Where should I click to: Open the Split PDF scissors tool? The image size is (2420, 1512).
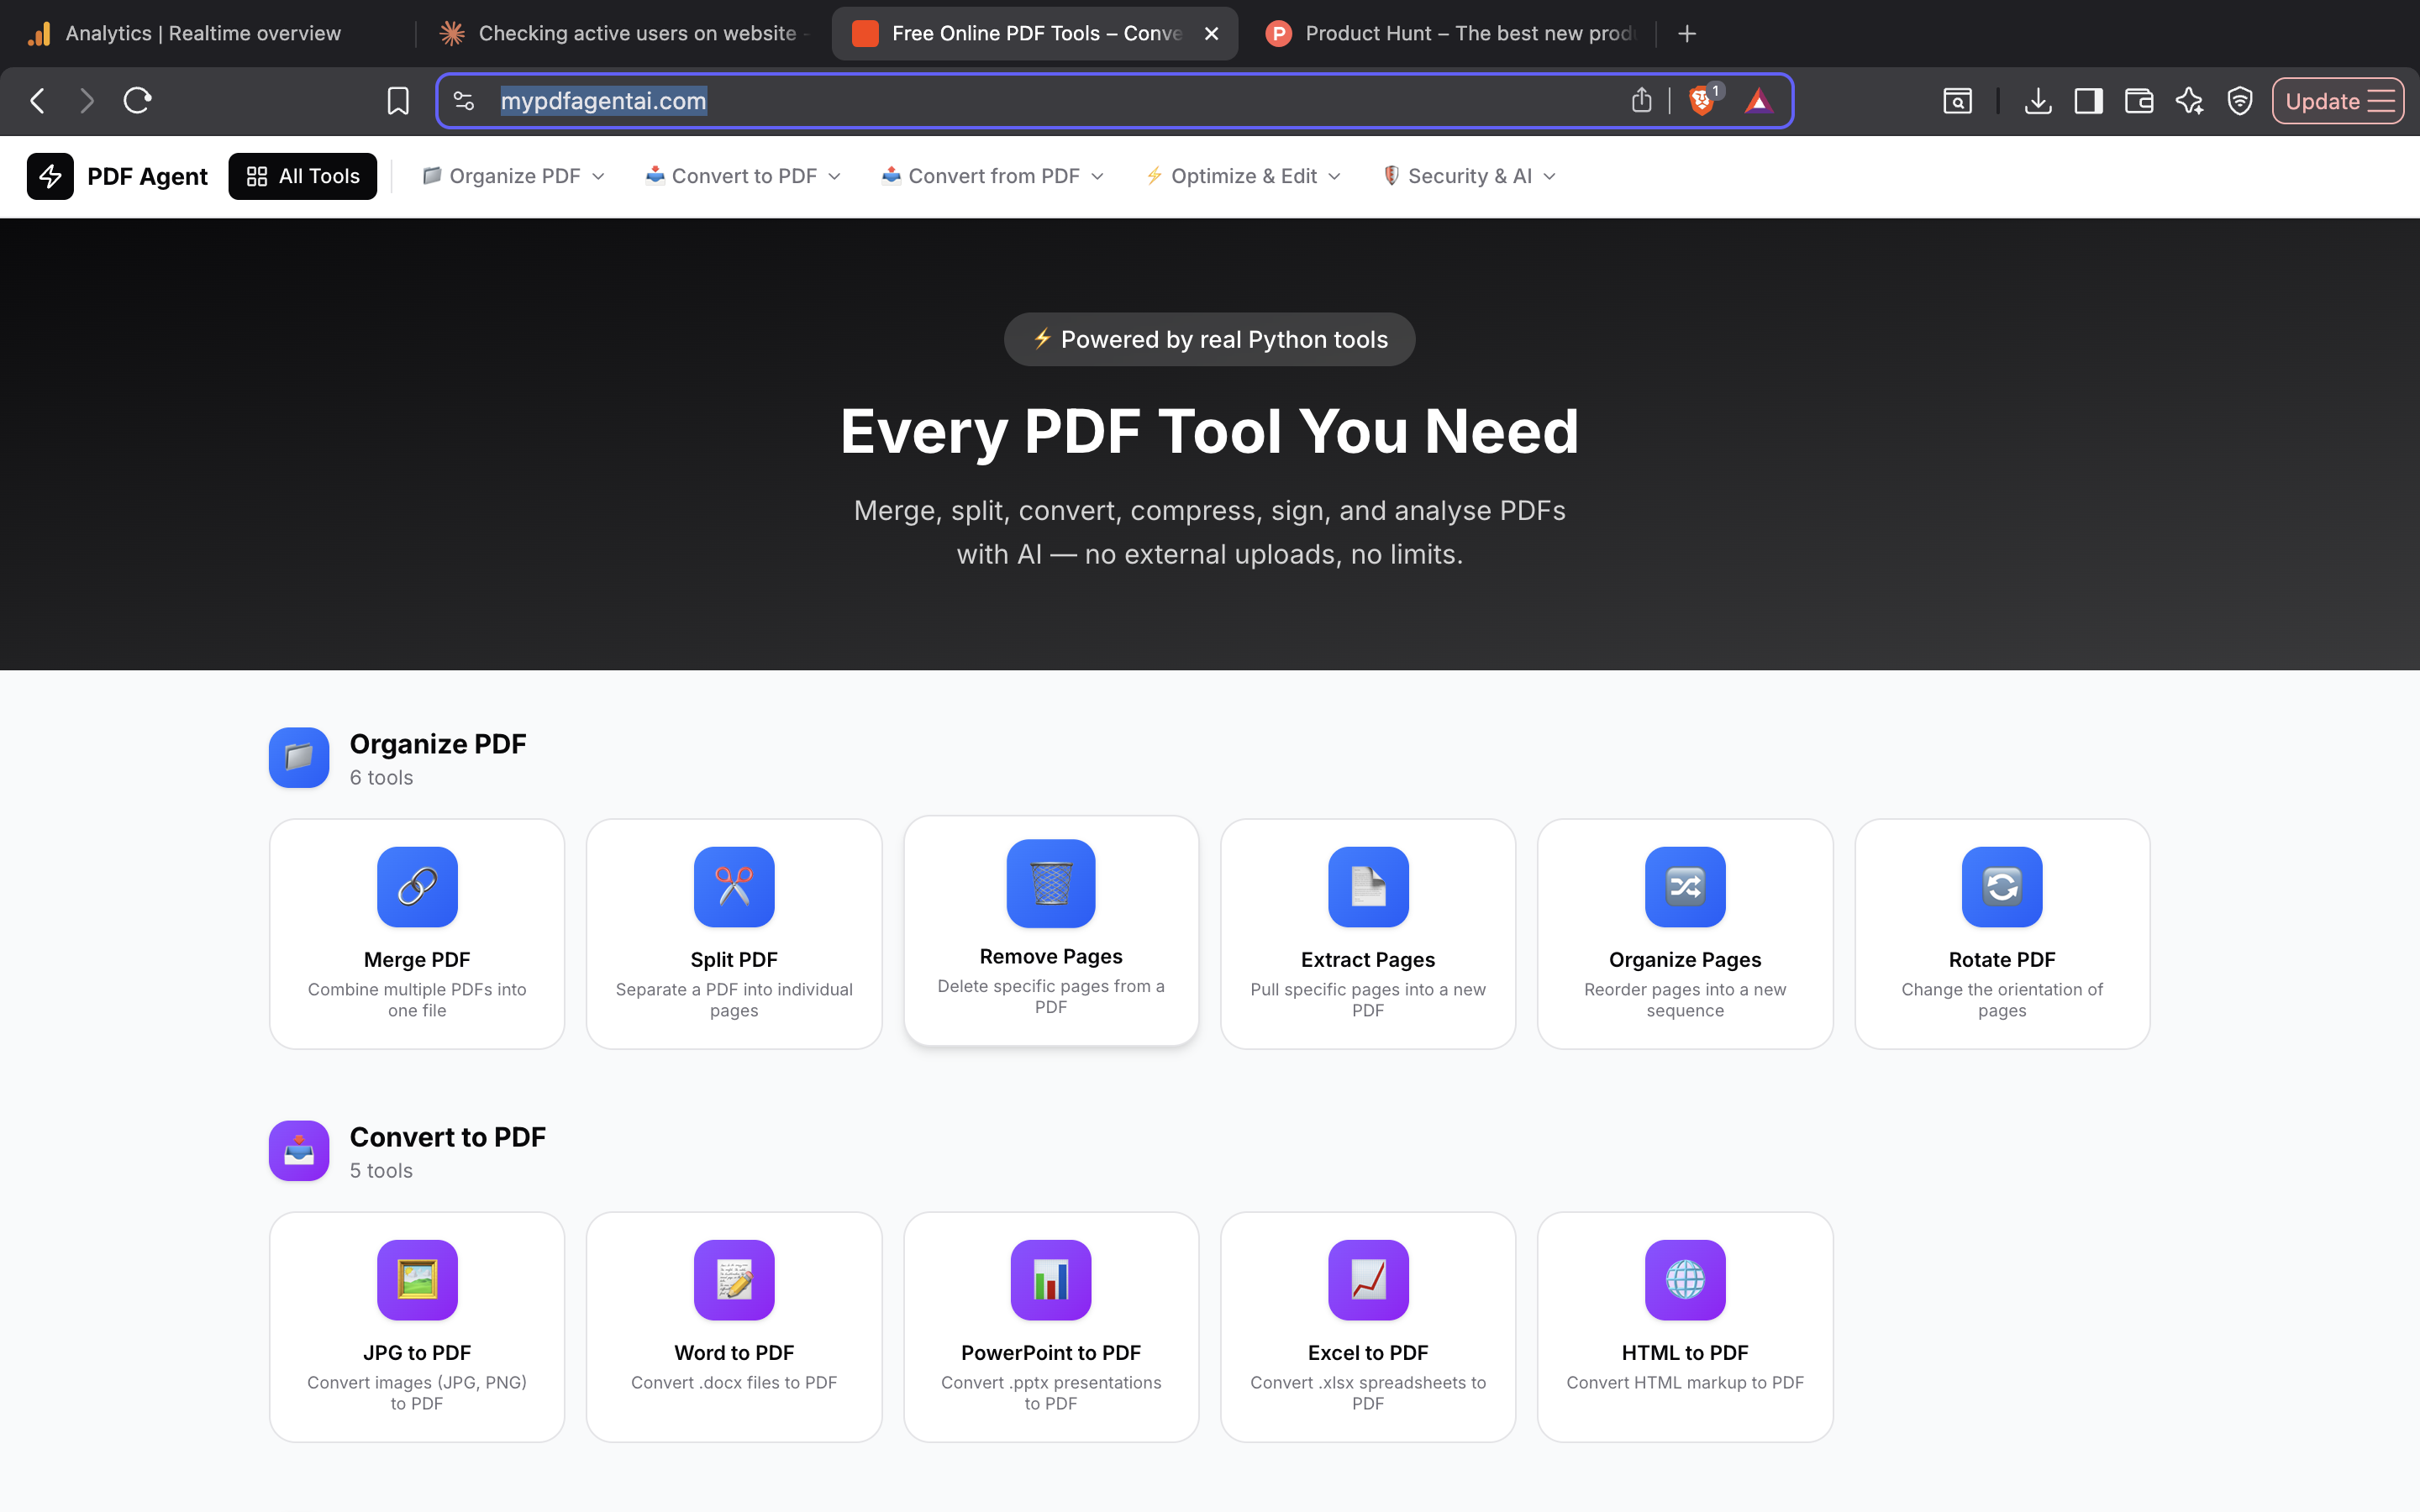[733, 932]
